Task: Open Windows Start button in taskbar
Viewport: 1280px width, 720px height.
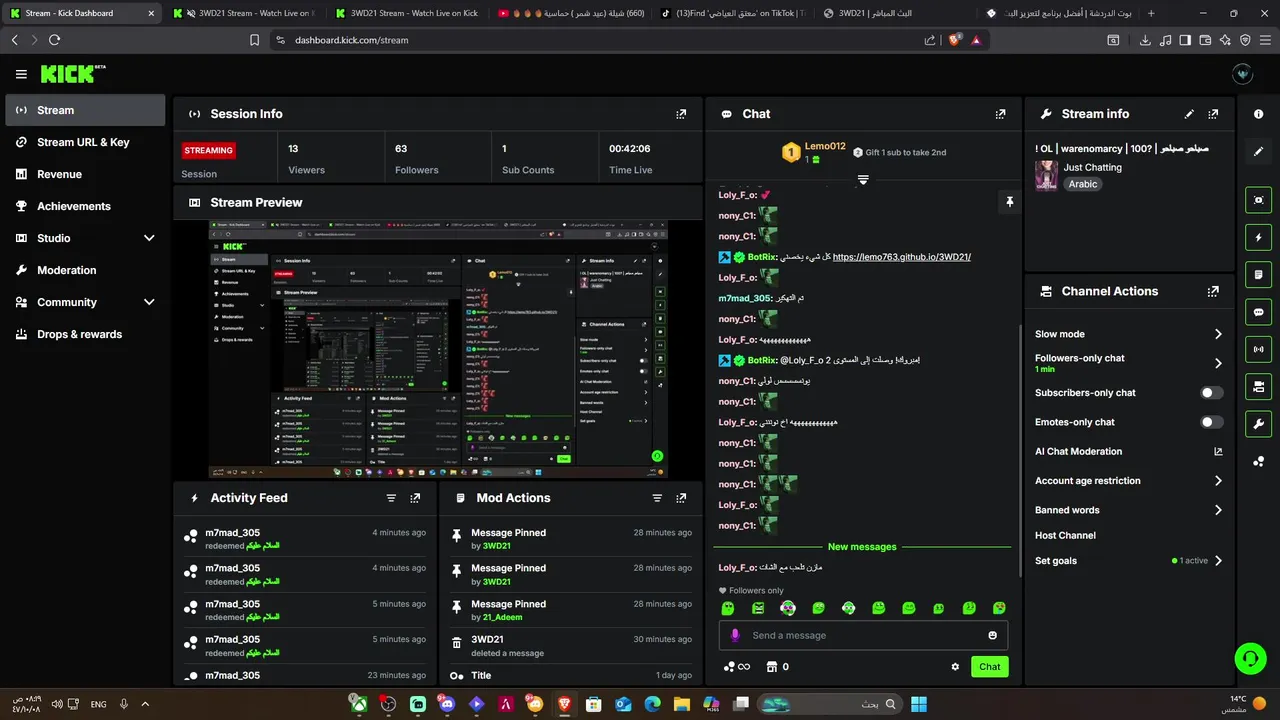Action: [x=919, y=704]
